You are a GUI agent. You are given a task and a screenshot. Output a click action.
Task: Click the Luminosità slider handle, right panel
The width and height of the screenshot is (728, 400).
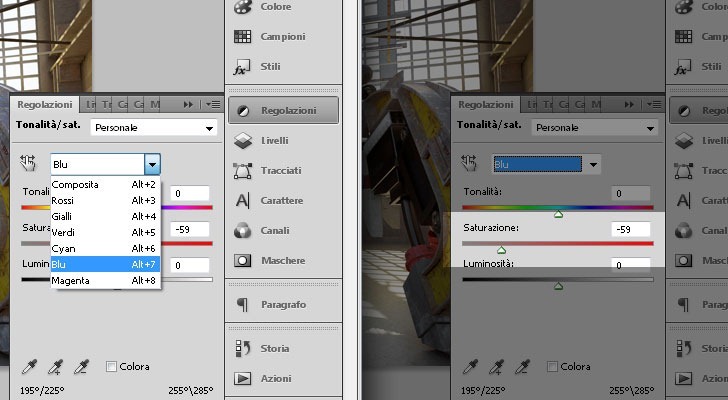(559, 287)
